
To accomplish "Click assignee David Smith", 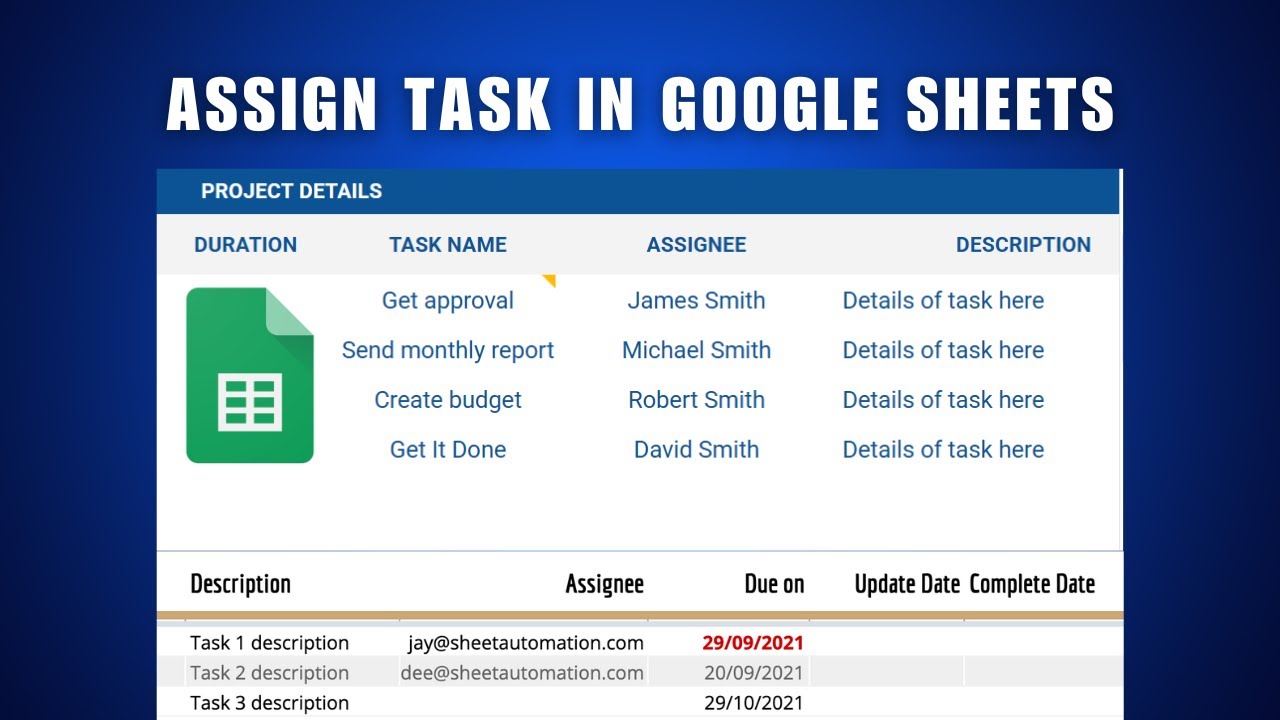I will 696,450.
